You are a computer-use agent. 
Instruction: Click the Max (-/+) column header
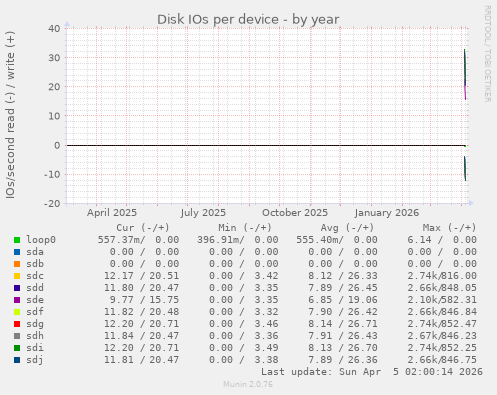[449, 228]
